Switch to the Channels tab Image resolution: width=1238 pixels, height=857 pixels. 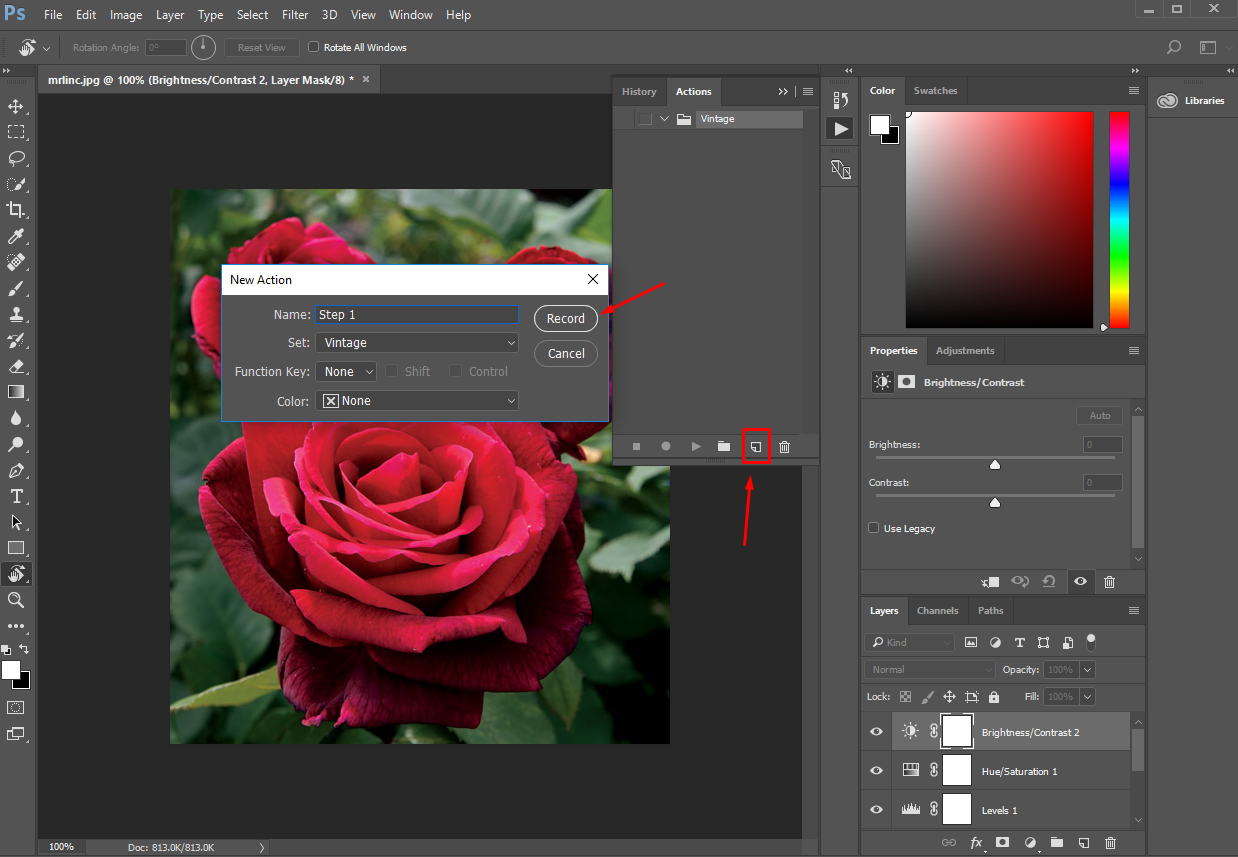(x=937, y=611)
